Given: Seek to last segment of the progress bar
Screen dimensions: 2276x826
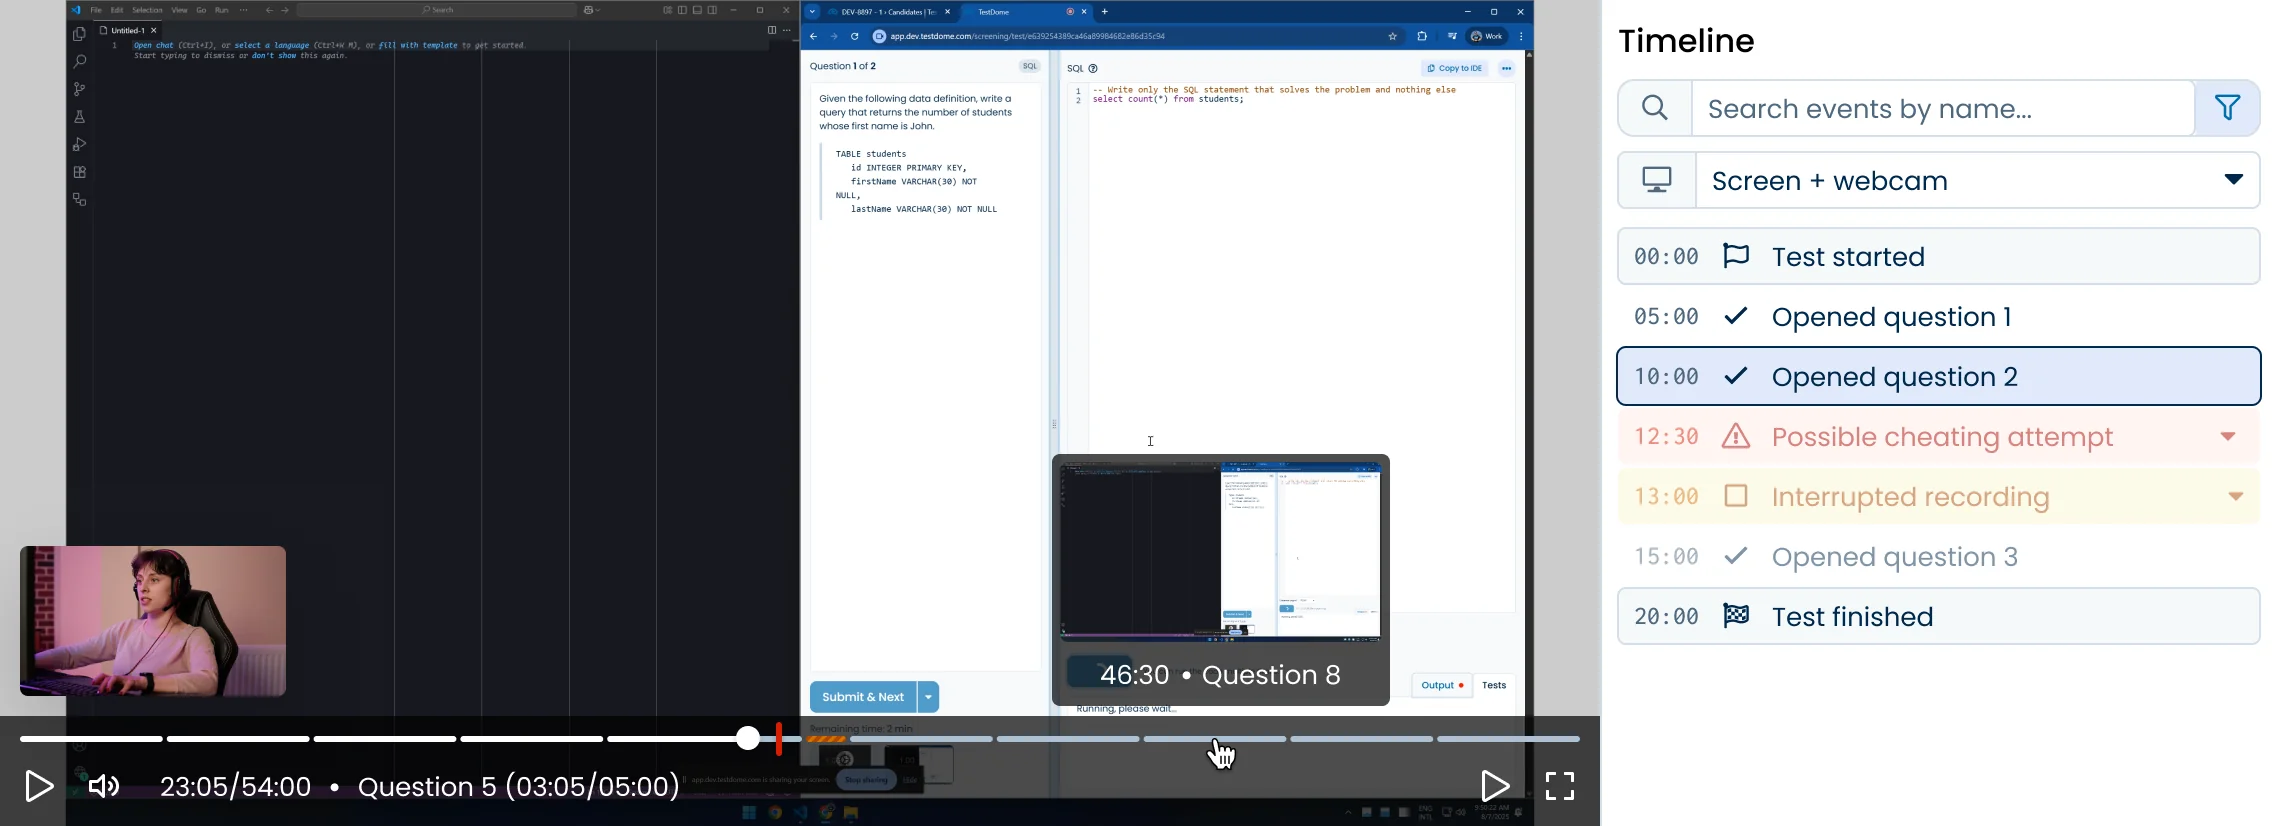Looking at the screenshot, I should pos(1508,739).
